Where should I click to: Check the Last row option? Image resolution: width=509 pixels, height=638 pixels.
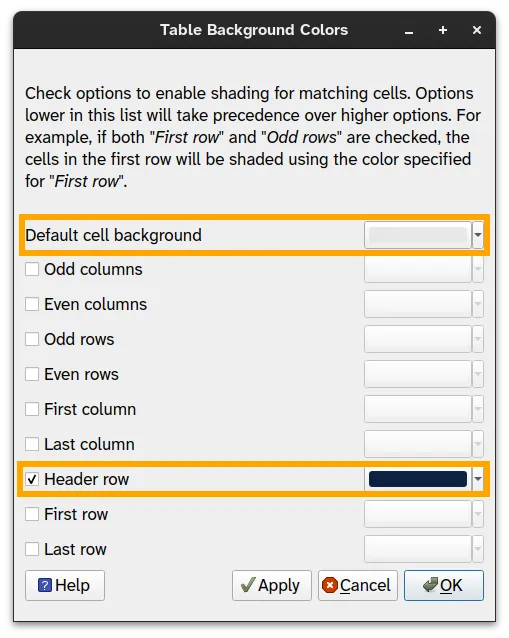pos(32,549)
